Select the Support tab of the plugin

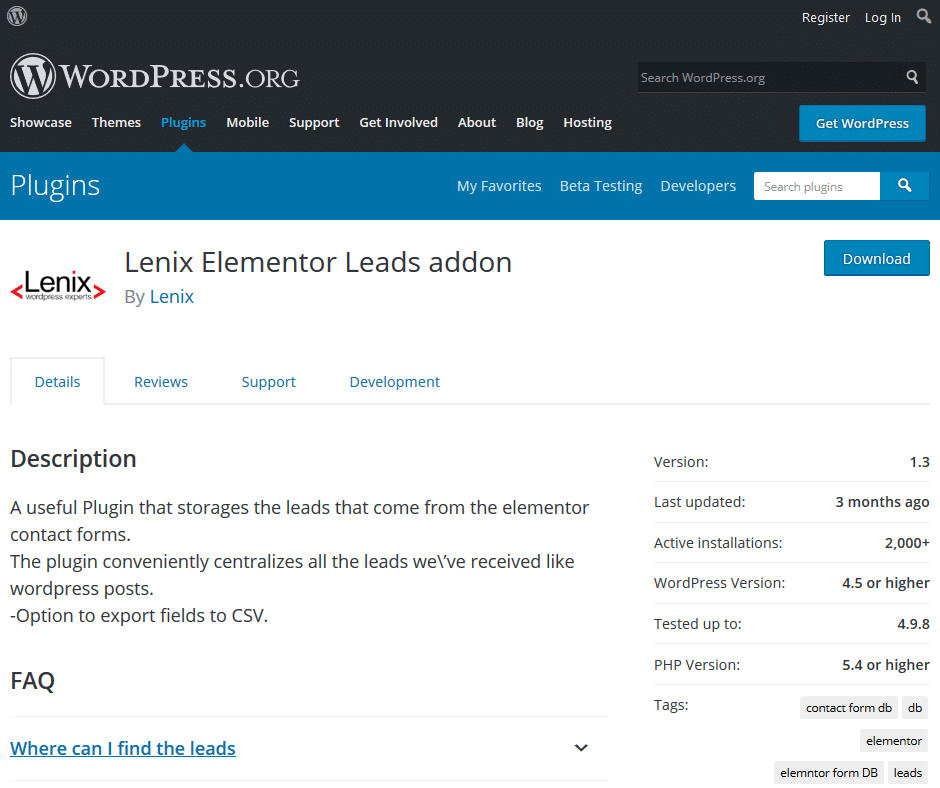click(269, 382)
